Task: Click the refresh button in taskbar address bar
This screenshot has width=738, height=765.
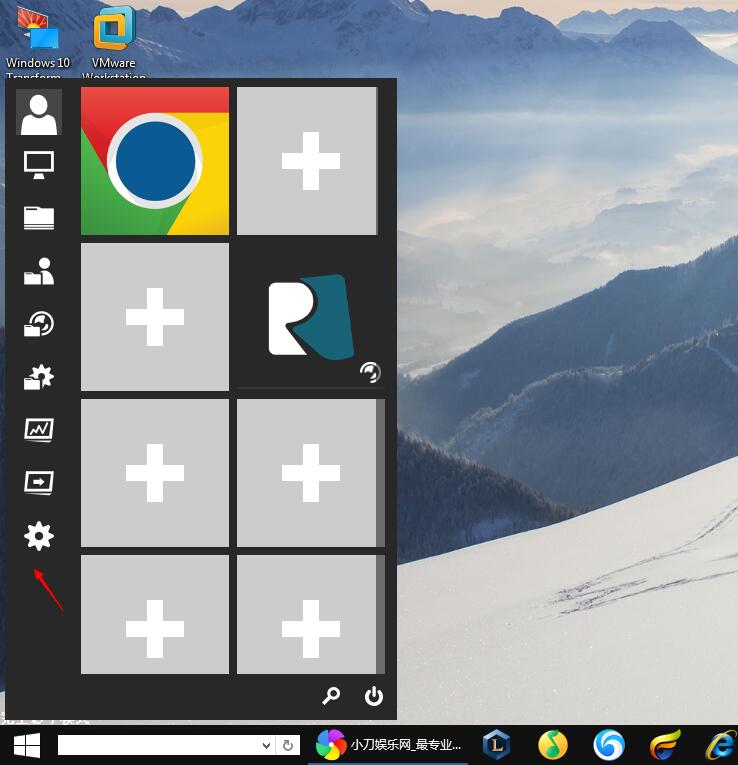Action: [x=288, y=745]
